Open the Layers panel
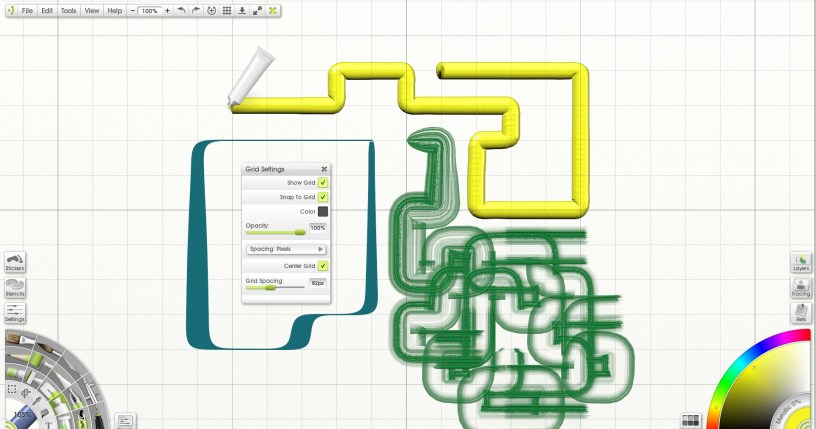This screenshot has height=429, width=816. coord(801,262)
